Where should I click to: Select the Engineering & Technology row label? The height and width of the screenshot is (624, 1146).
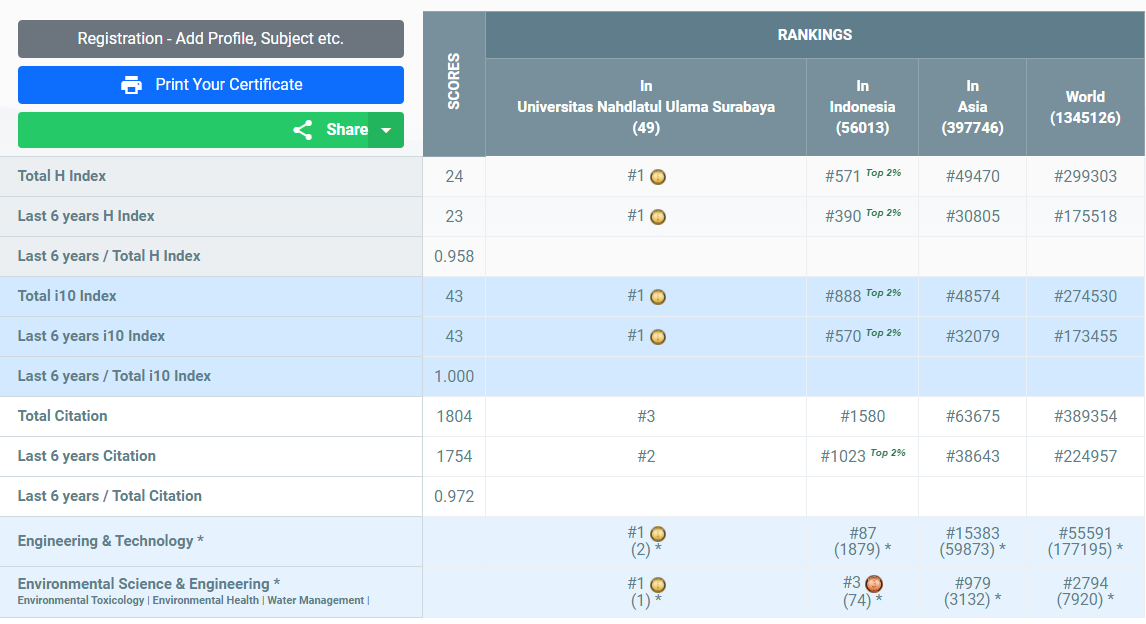(x=110, y=541)
